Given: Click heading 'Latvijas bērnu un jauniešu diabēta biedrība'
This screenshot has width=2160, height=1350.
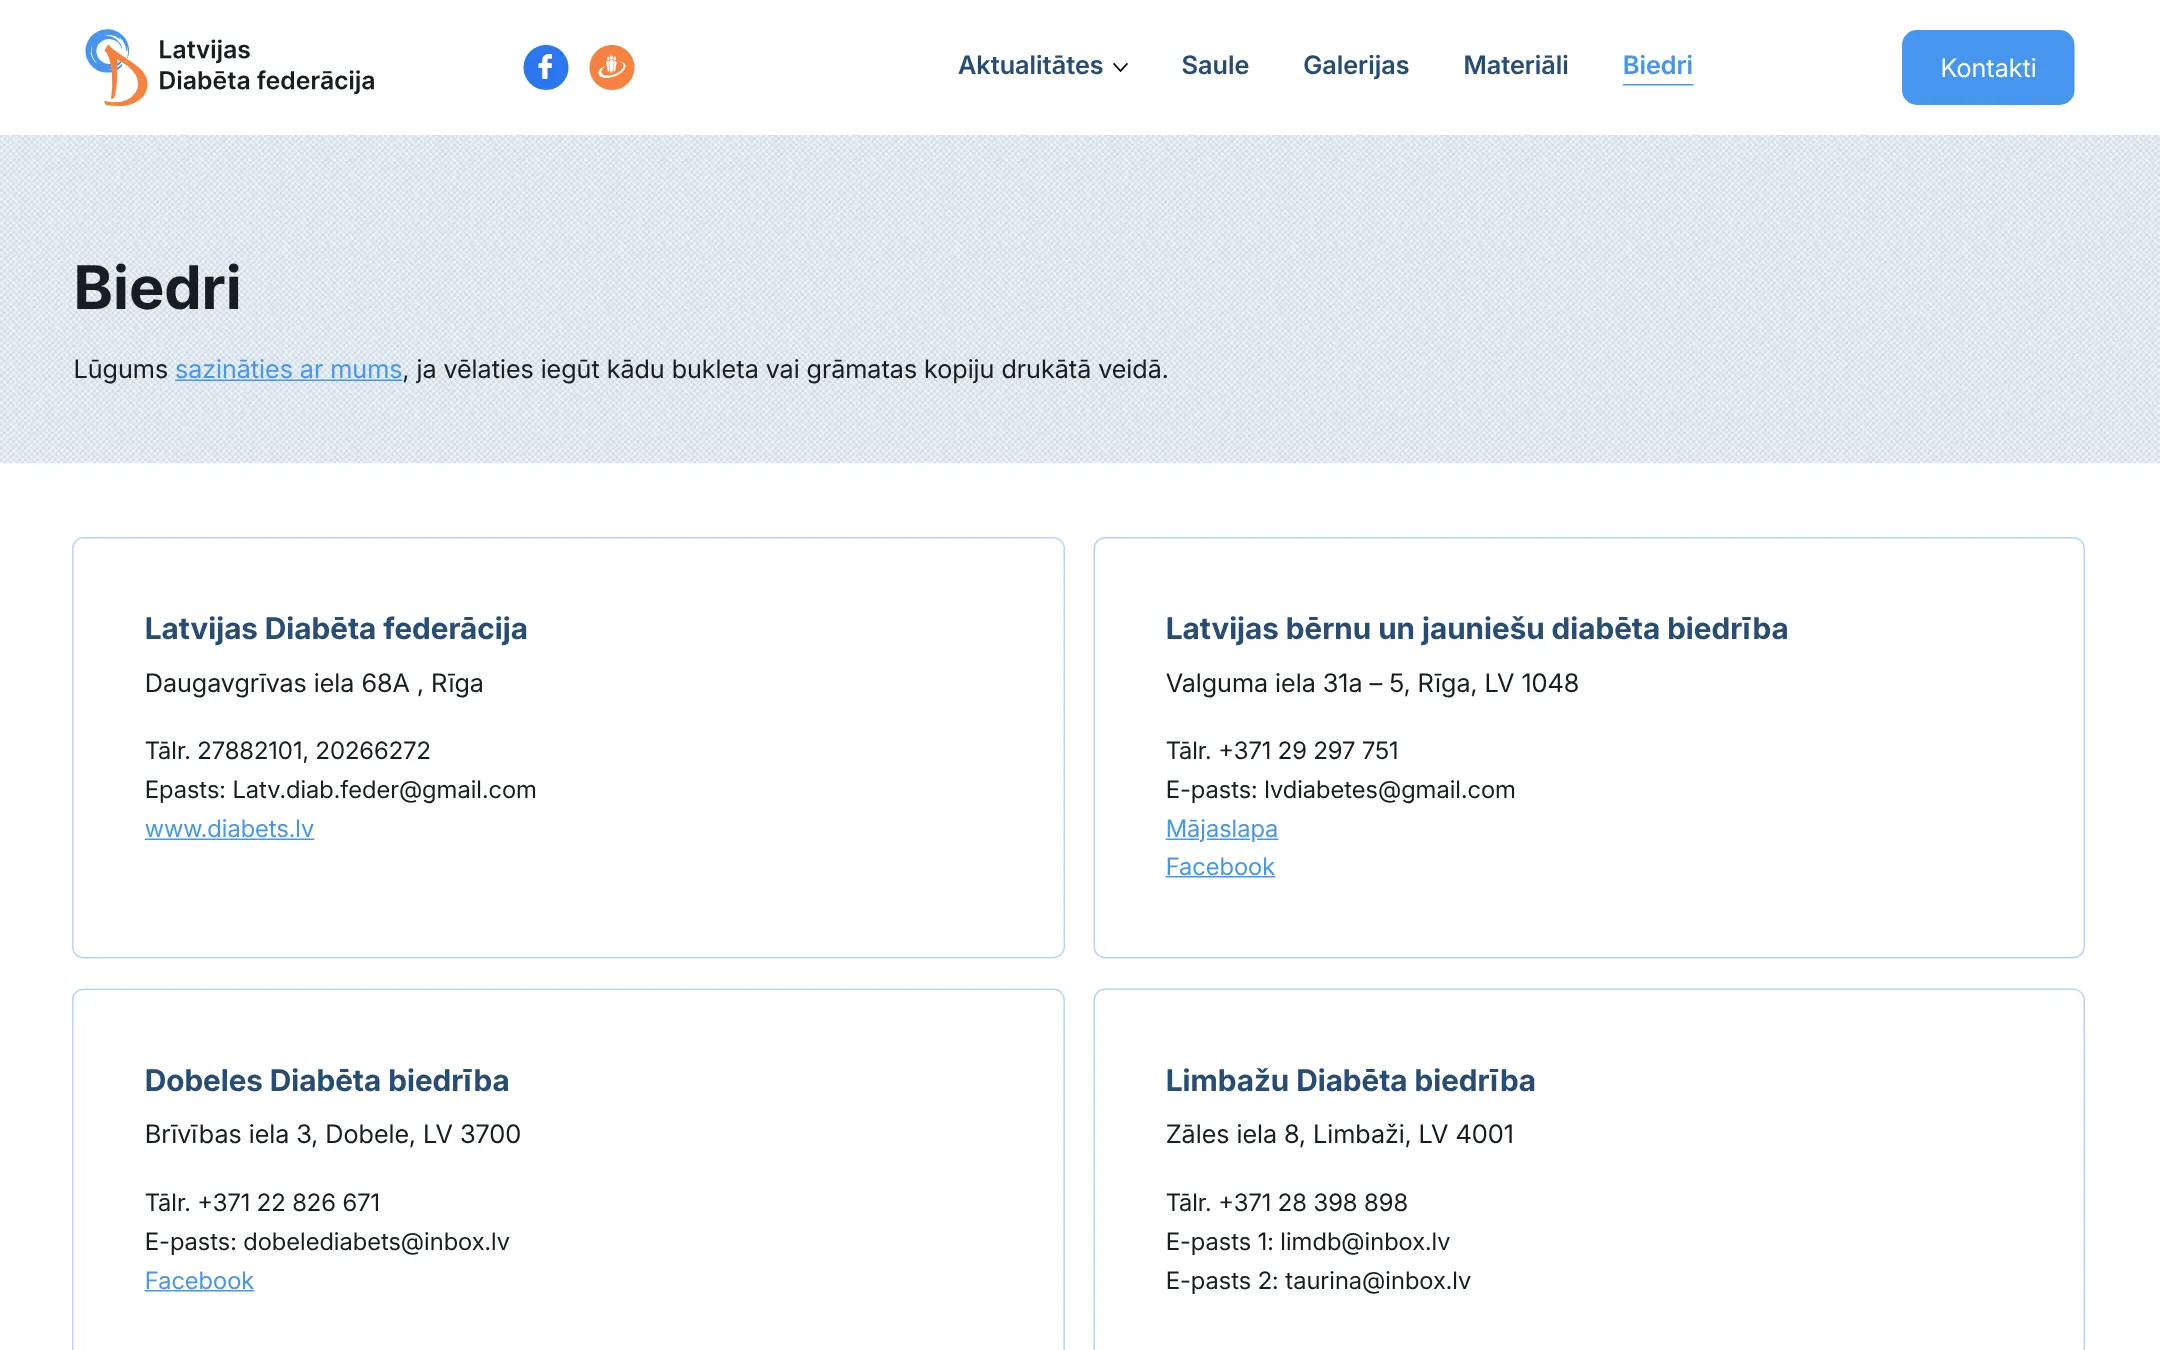Looking at the screenshot, I should tap(1477, 629).
